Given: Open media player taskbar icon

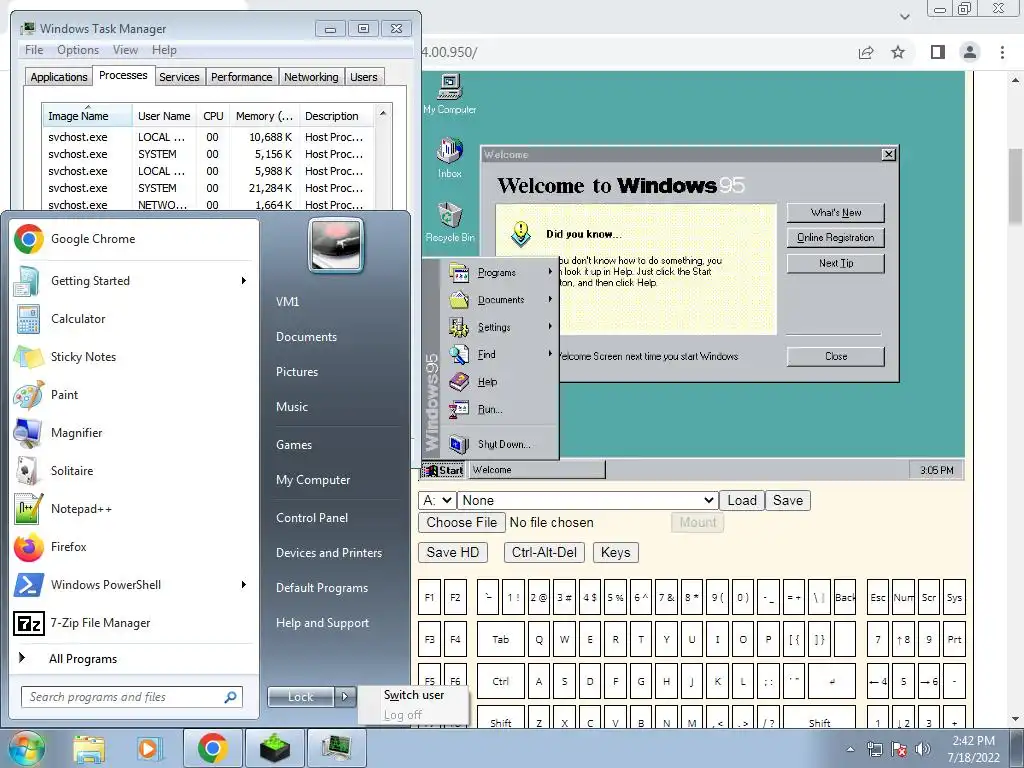Looking at the screenshot, I should [149, 748].
